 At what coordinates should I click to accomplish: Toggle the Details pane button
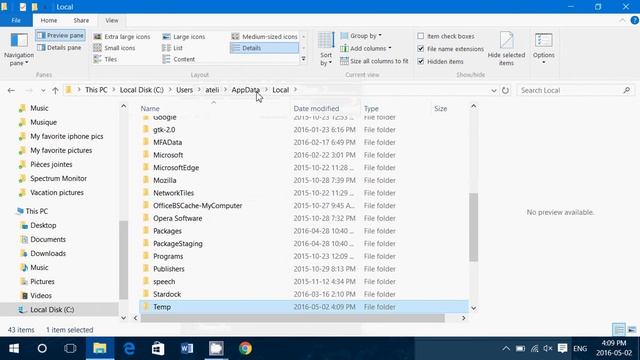pyautogui.click(x=60, y=47)
